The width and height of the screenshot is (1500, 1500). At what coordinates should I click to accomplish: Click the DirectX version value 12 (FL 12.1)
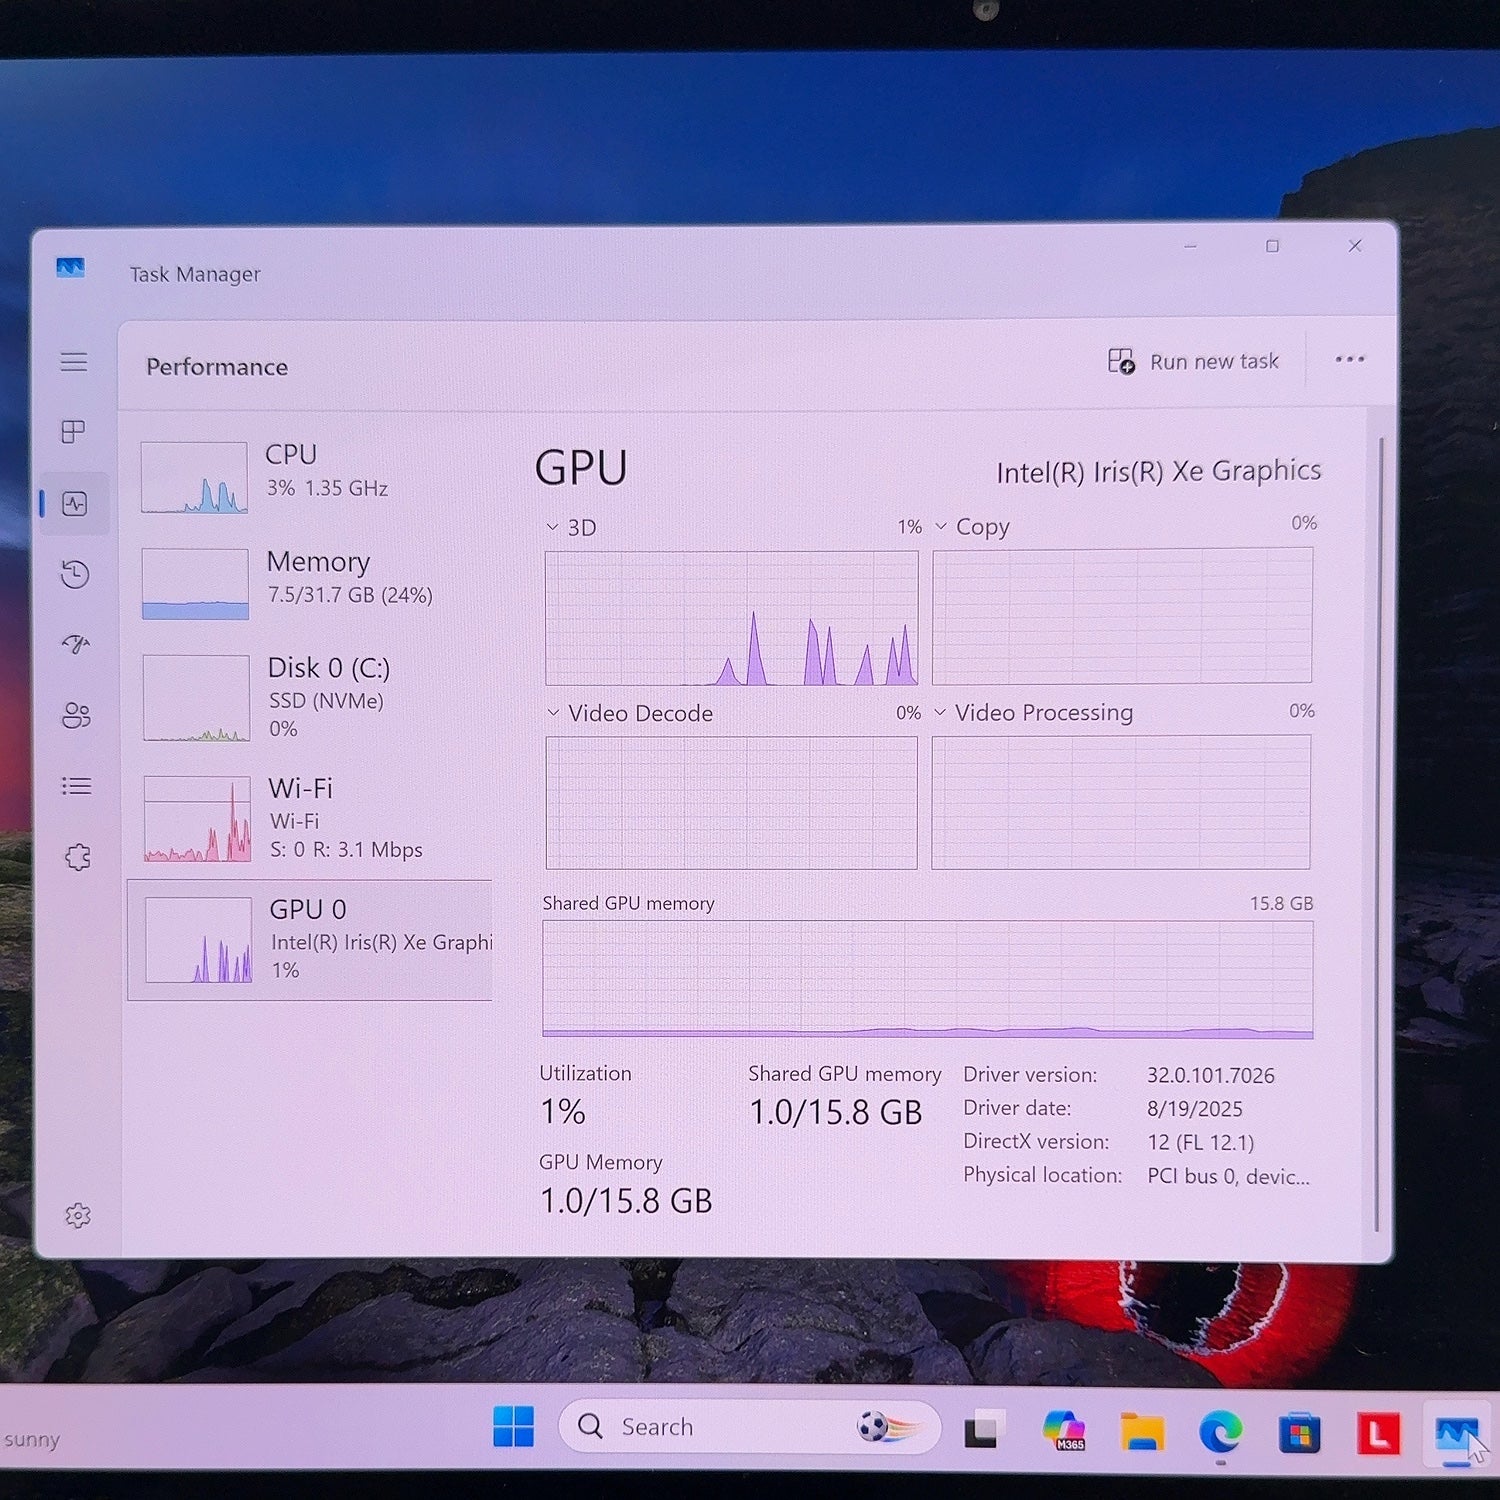click(x=1201, y=1142)
